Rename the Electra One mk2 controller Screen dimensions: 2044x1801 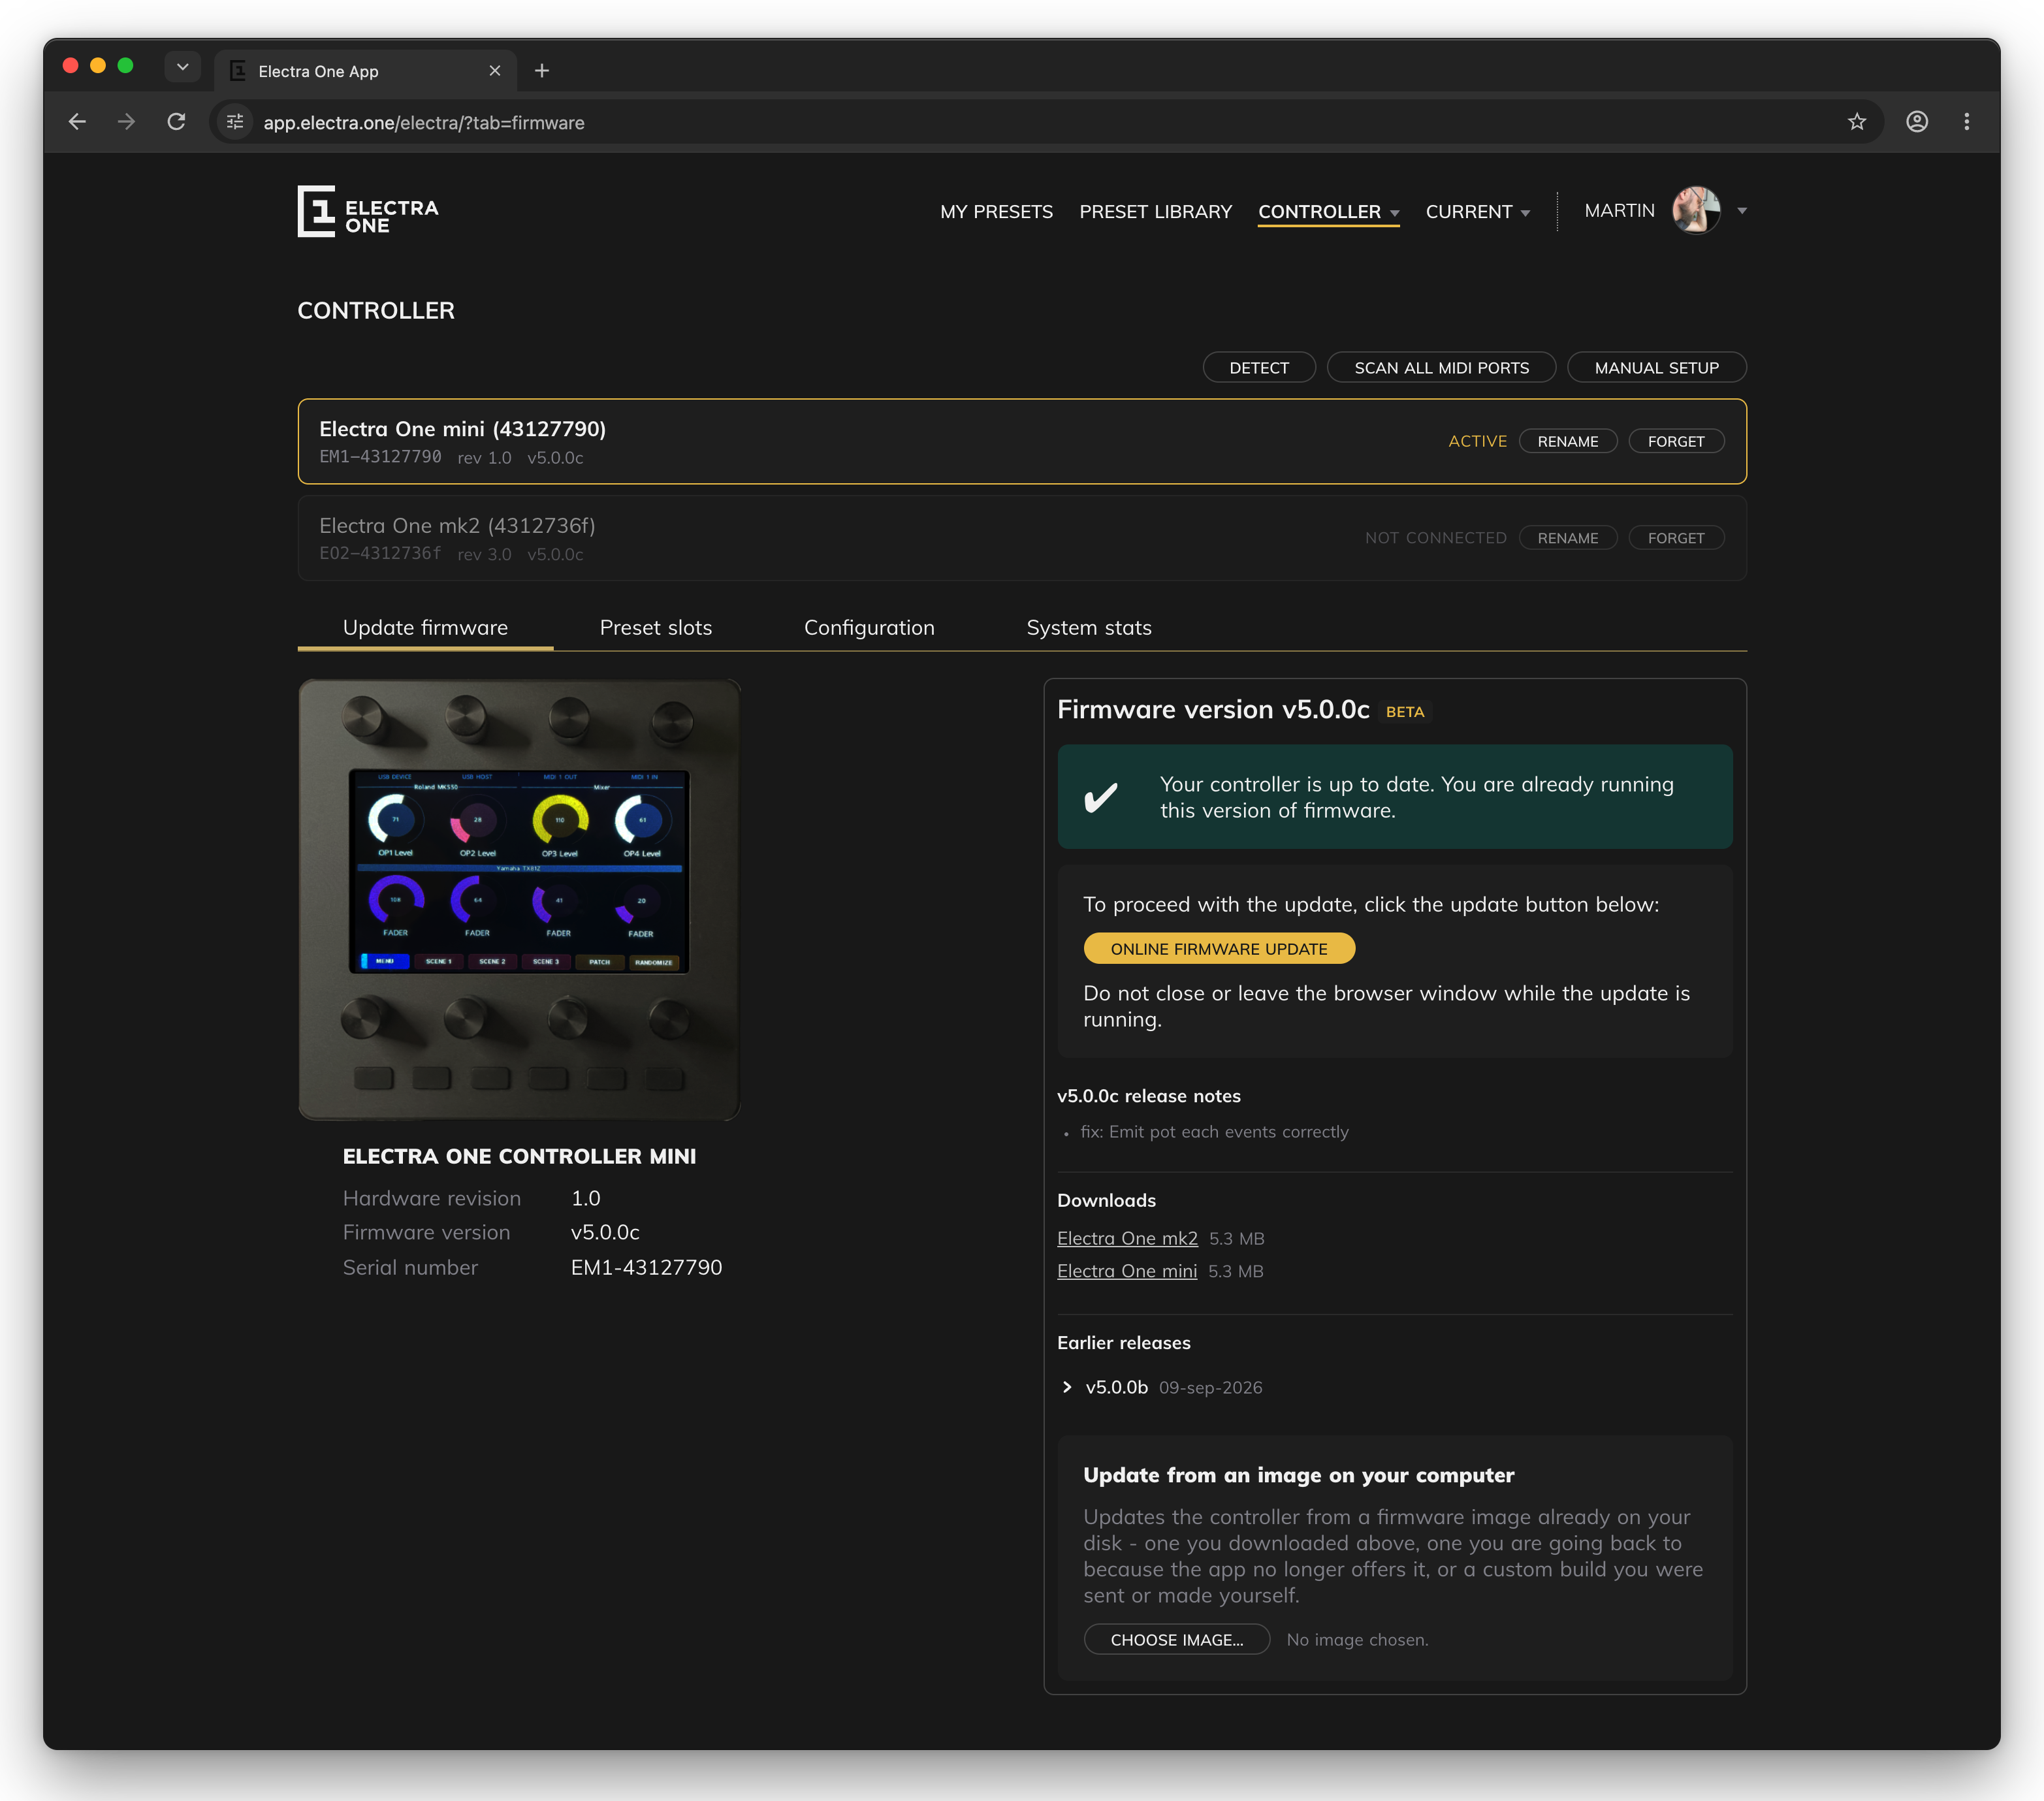(x=1567, y=538)
